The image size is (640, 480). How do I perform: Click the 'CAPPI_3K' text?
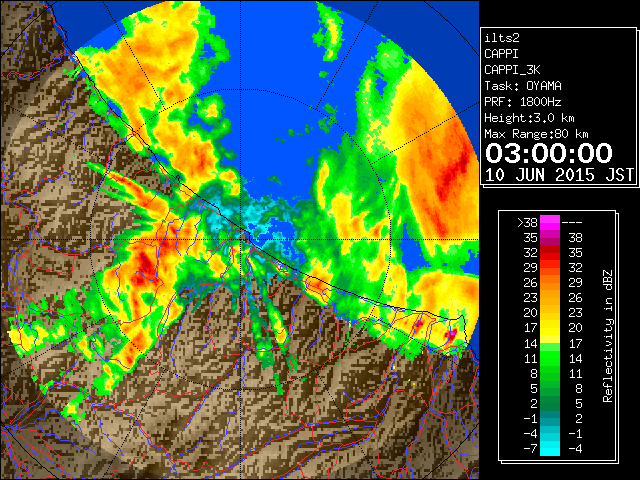(x=512, y=70)
